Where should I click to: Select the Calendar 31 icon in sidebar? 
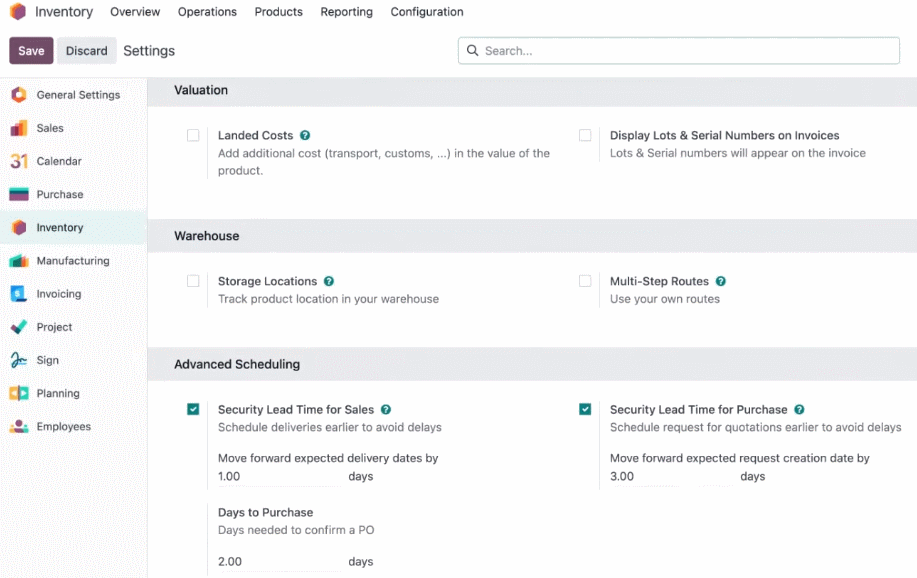19,161
